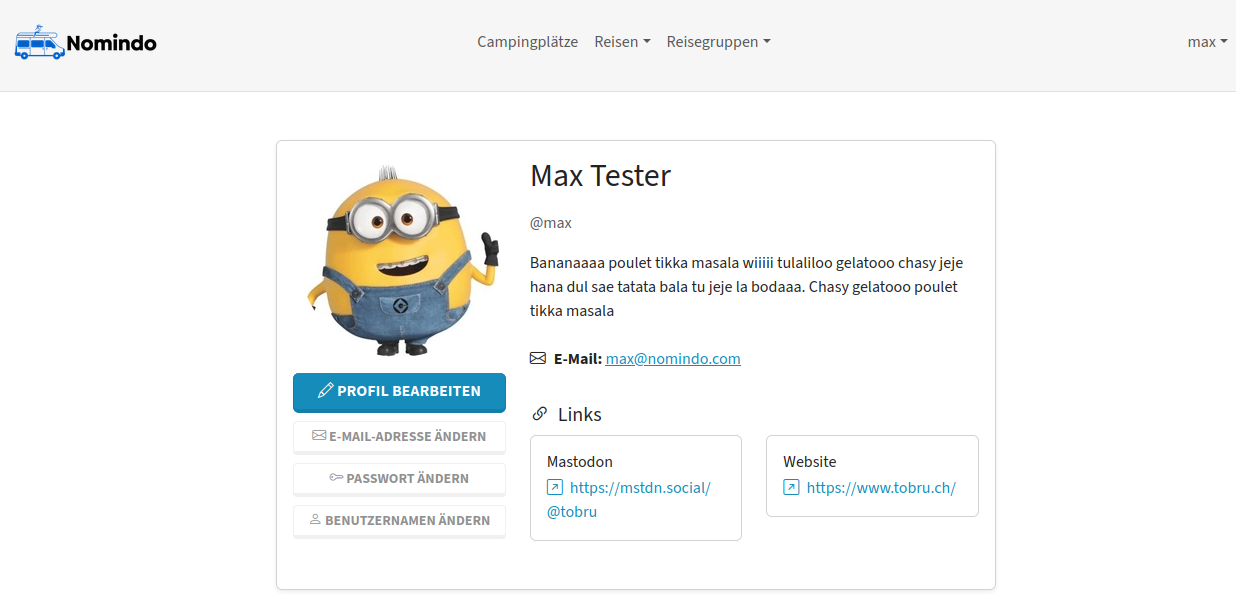Screen dimensions: 1236x608
Task: Click the Links section heading
Action: (x=580, y=414)
